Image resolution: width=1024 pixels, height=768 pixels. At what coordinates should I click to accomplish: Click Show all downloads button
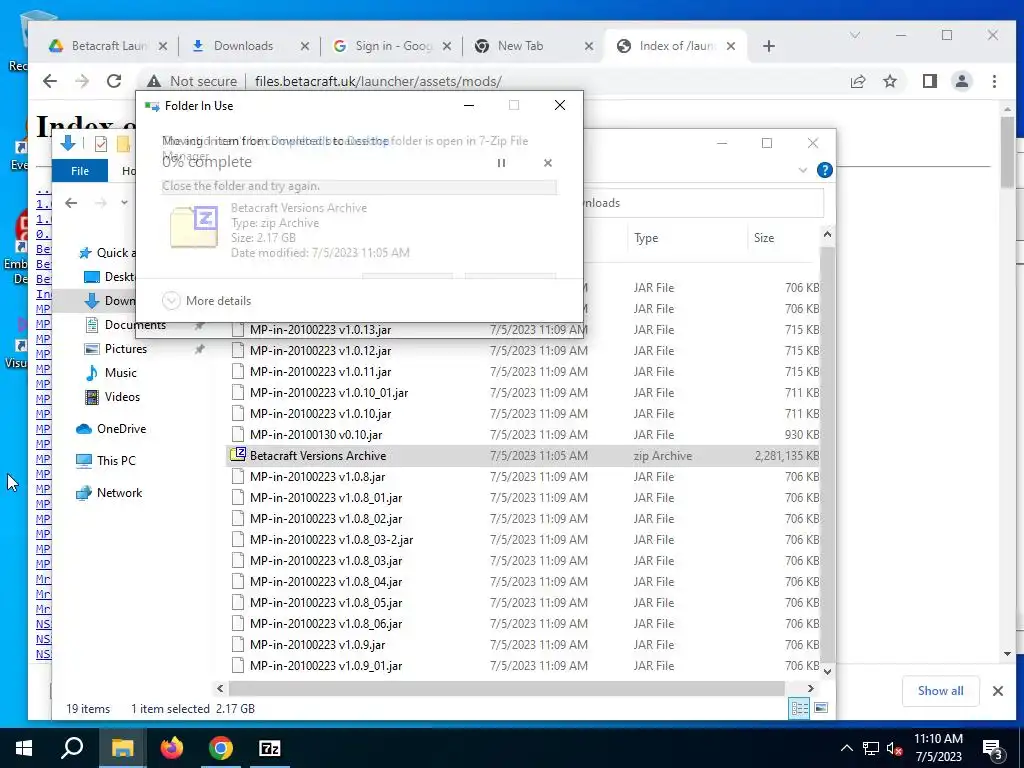click(x=940, y=691)
